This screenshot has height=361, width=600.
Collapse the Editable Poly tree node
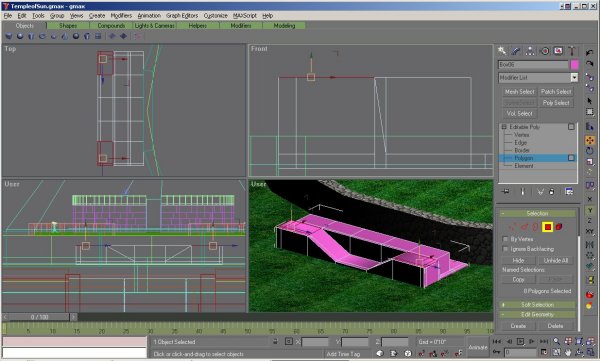coord(504,127)
